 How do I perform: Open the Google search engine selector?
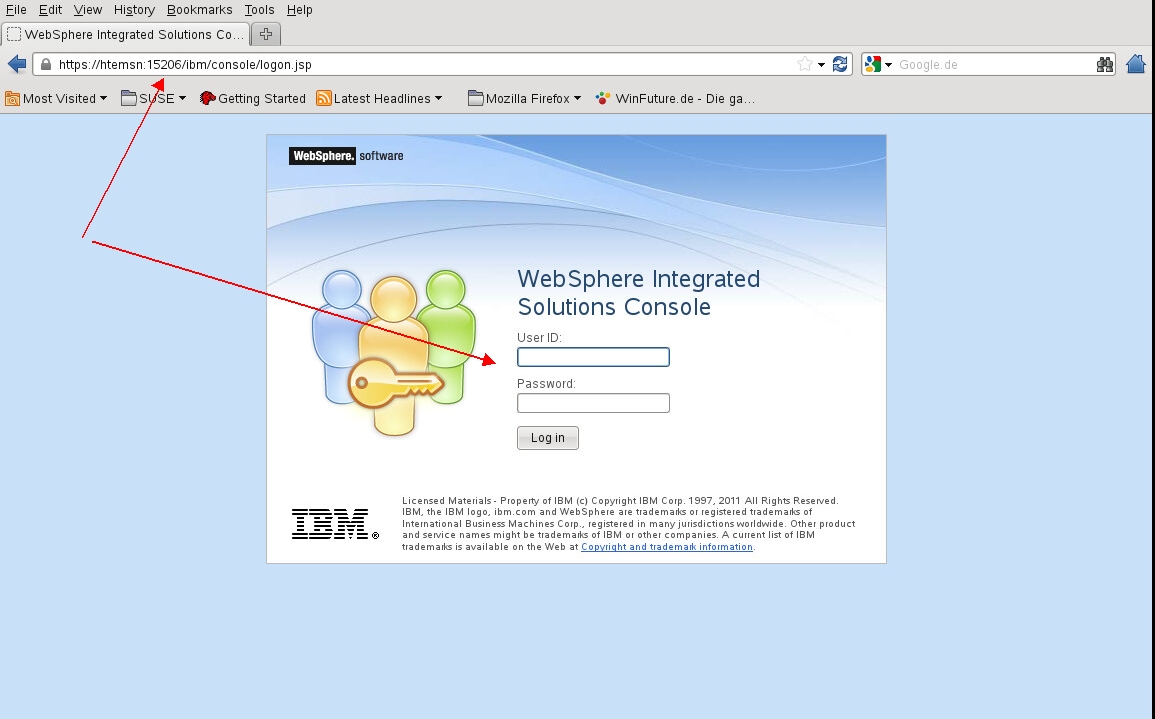[x=879, y=65]
